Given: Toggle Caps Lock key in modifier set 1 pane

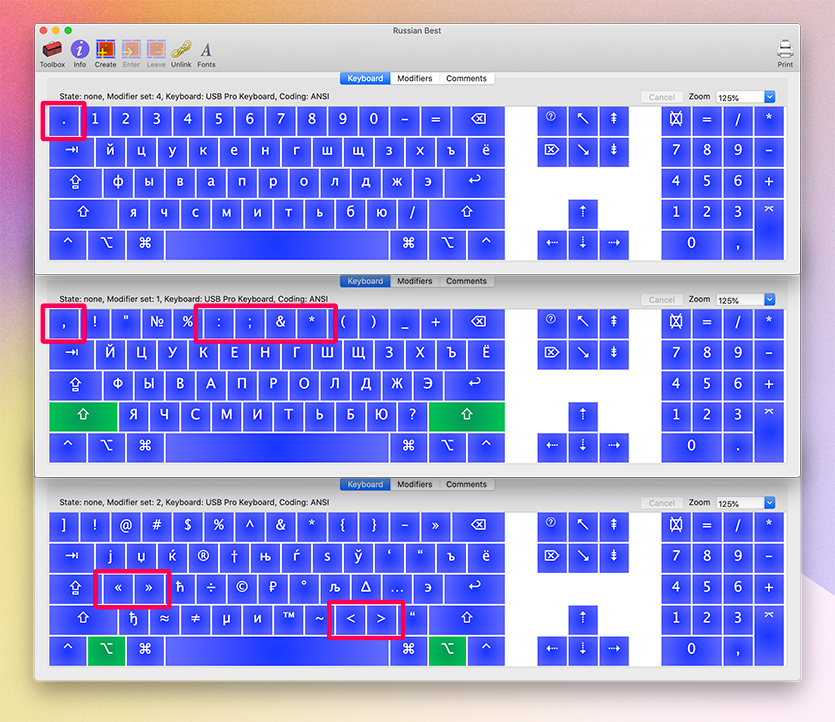Looking at the screenshot, I should click(75, 385).
